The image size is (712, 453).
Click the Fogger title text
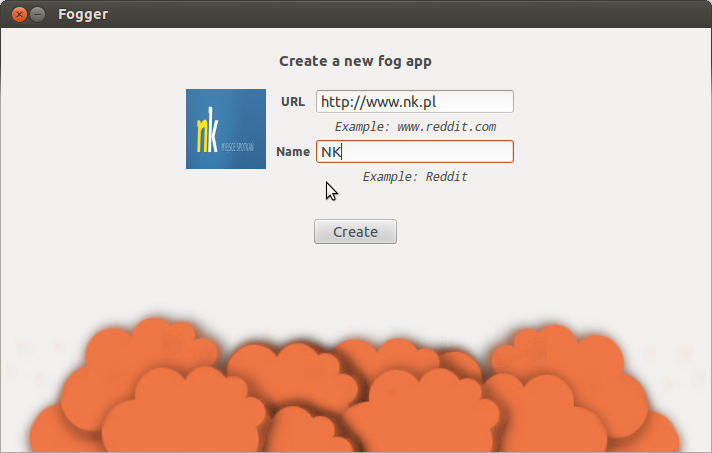click(83, 15)
